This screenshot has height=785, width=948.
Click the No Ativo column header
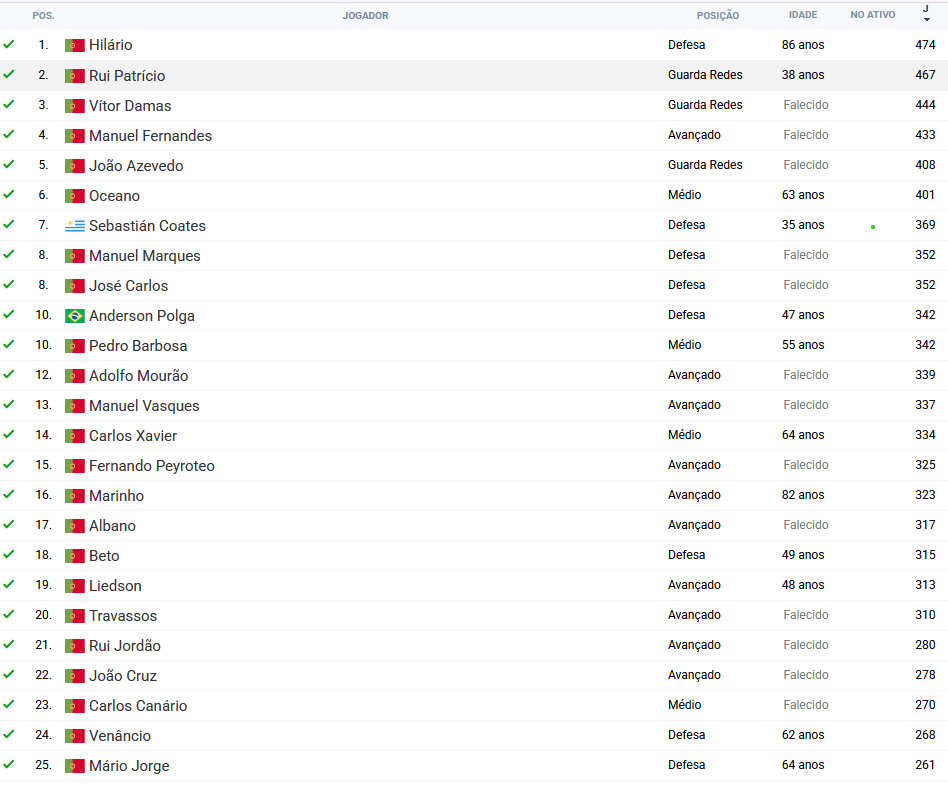[x=872, y=16]
